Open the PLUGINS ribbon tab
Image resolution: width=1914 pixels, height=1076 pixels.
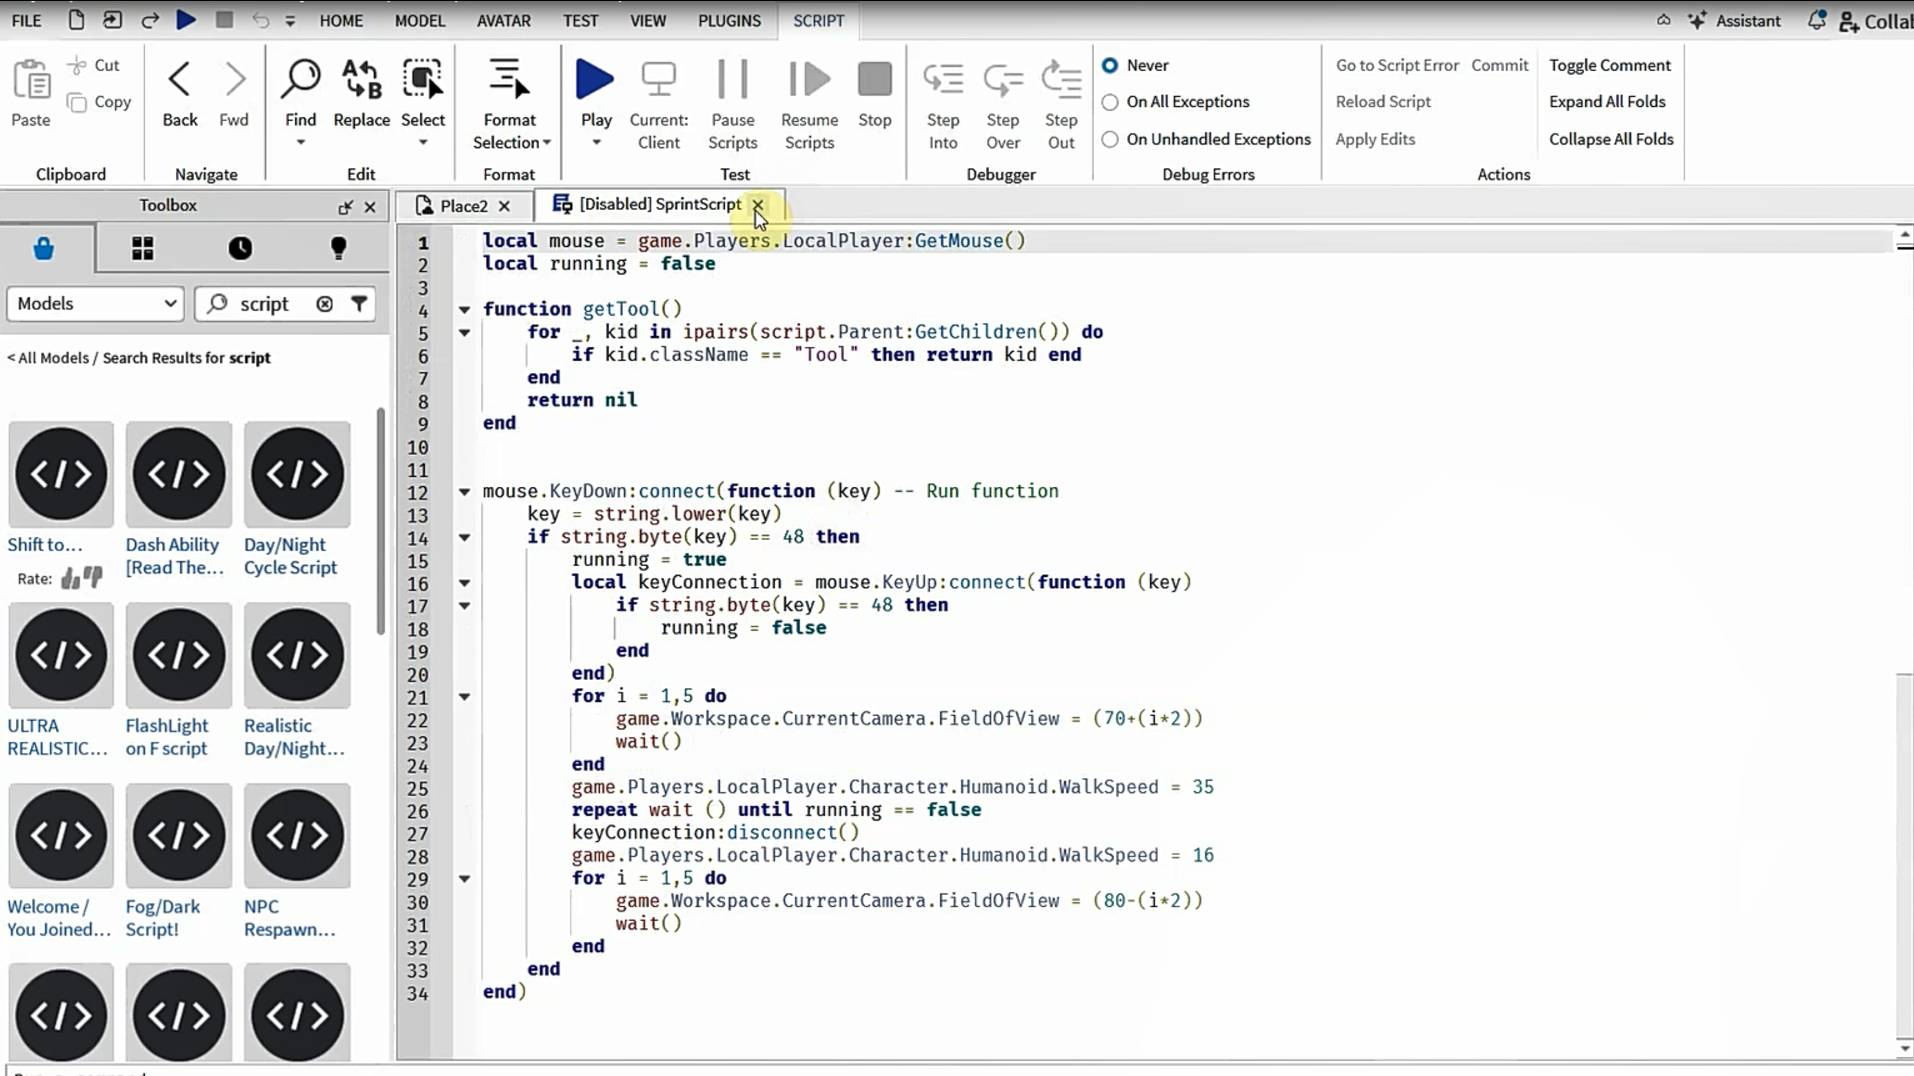(x=729, y=20)
